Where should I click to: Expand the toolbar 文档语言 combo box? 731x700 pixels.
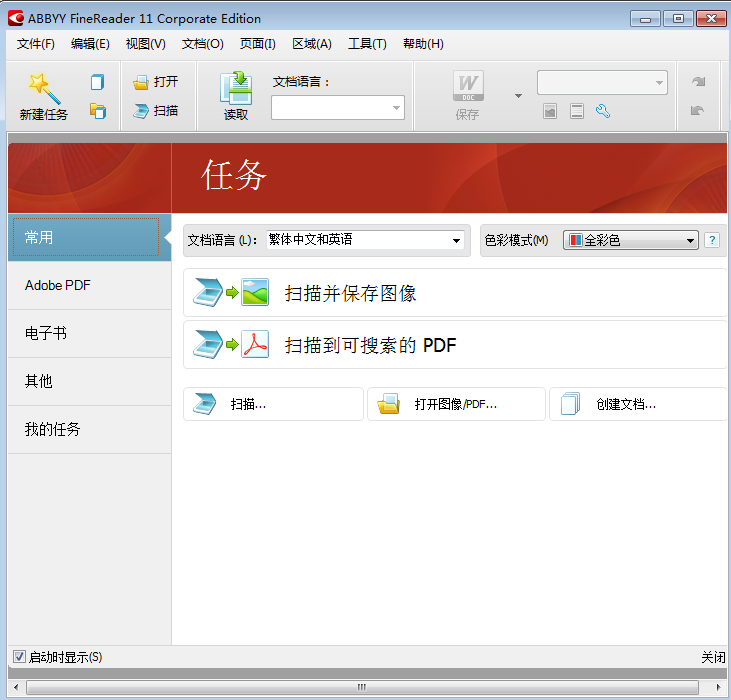coord(396,108)
